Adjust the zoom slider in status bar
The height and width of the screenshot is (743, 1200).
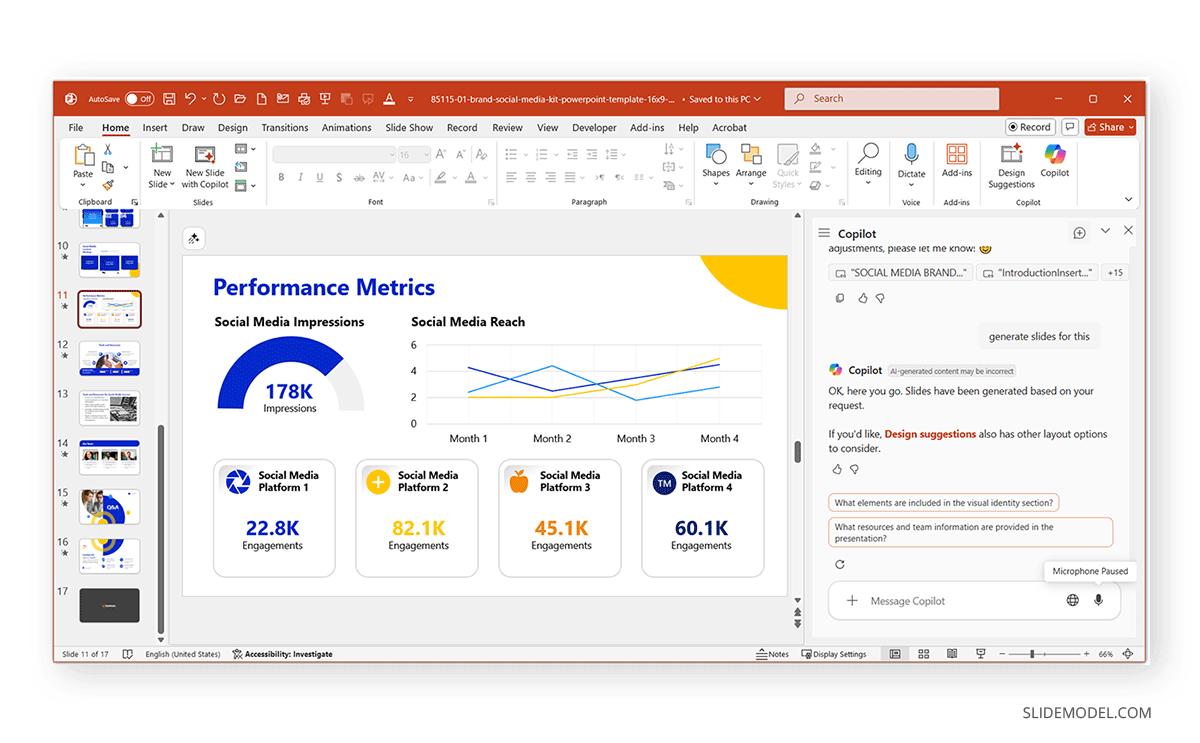tap(1033, 654)
